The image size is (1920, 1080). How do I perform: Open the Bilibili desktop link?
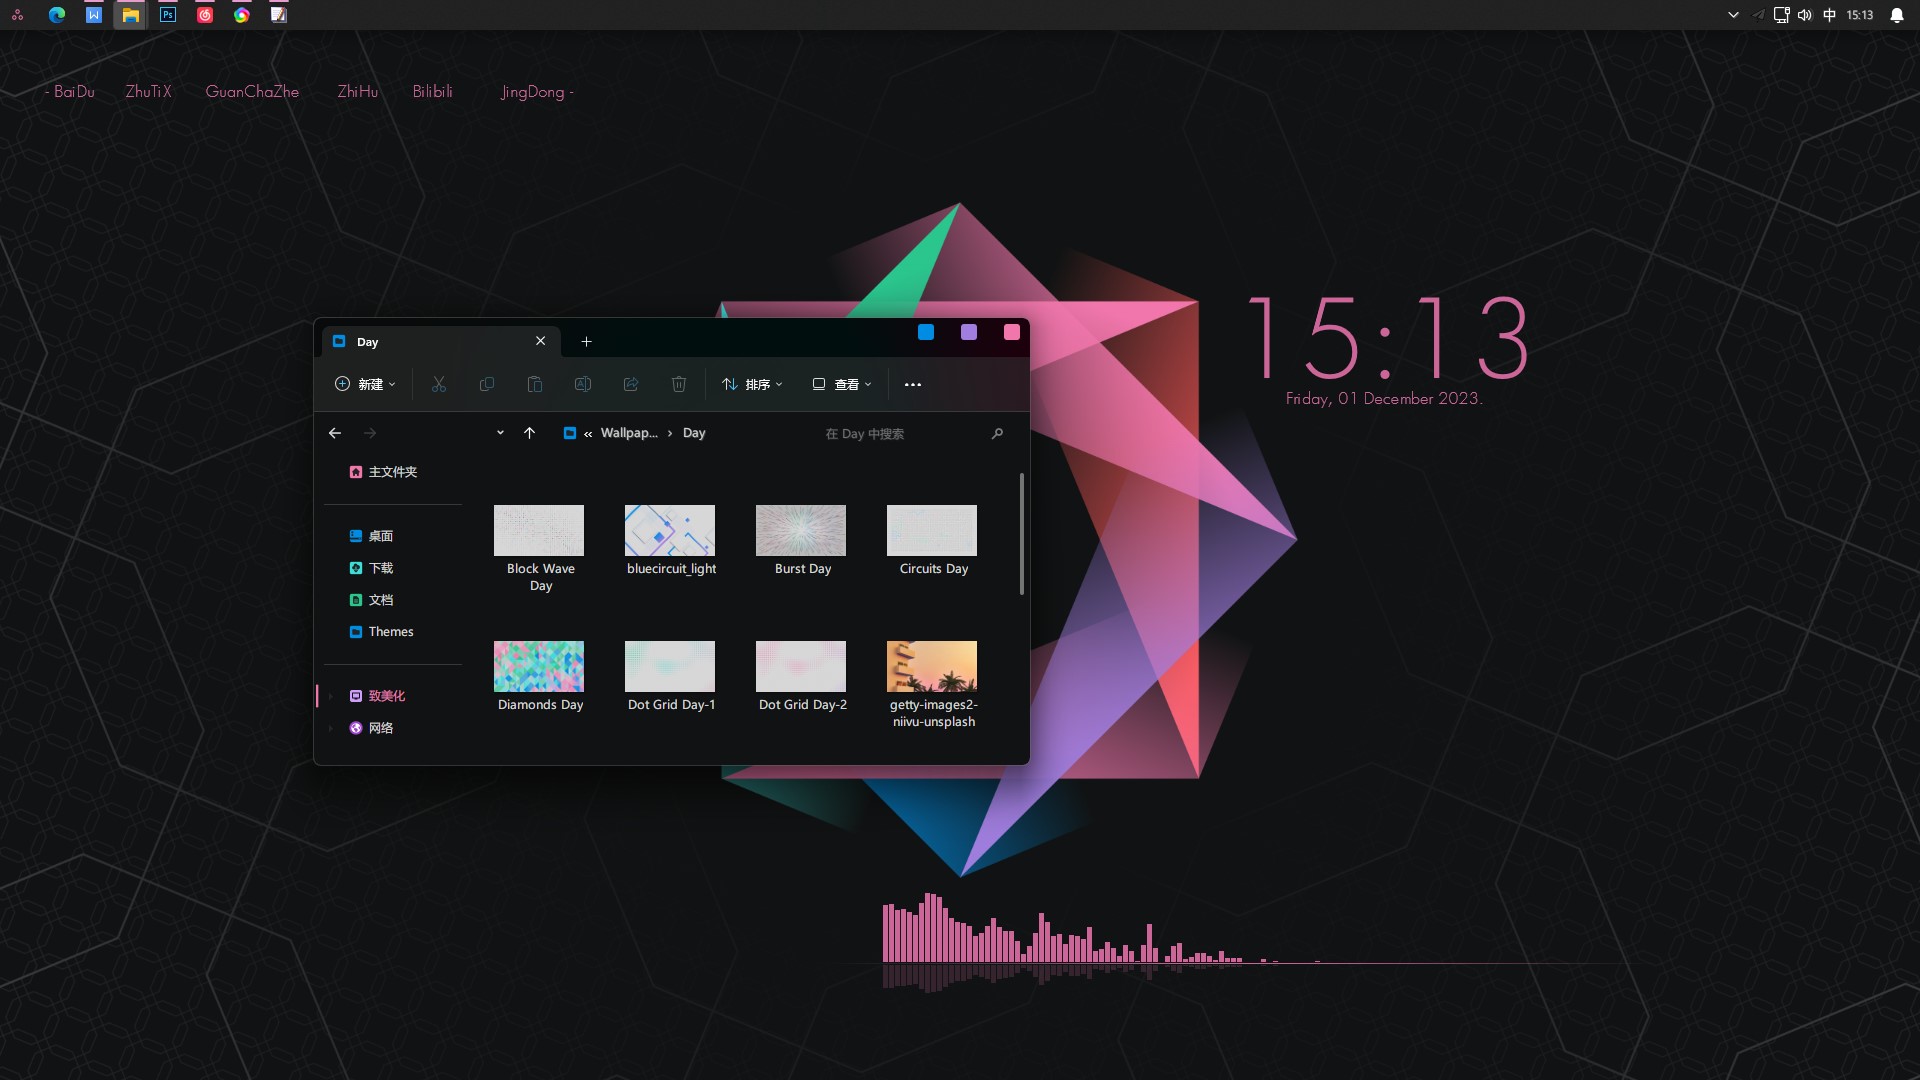pos(432,91)
